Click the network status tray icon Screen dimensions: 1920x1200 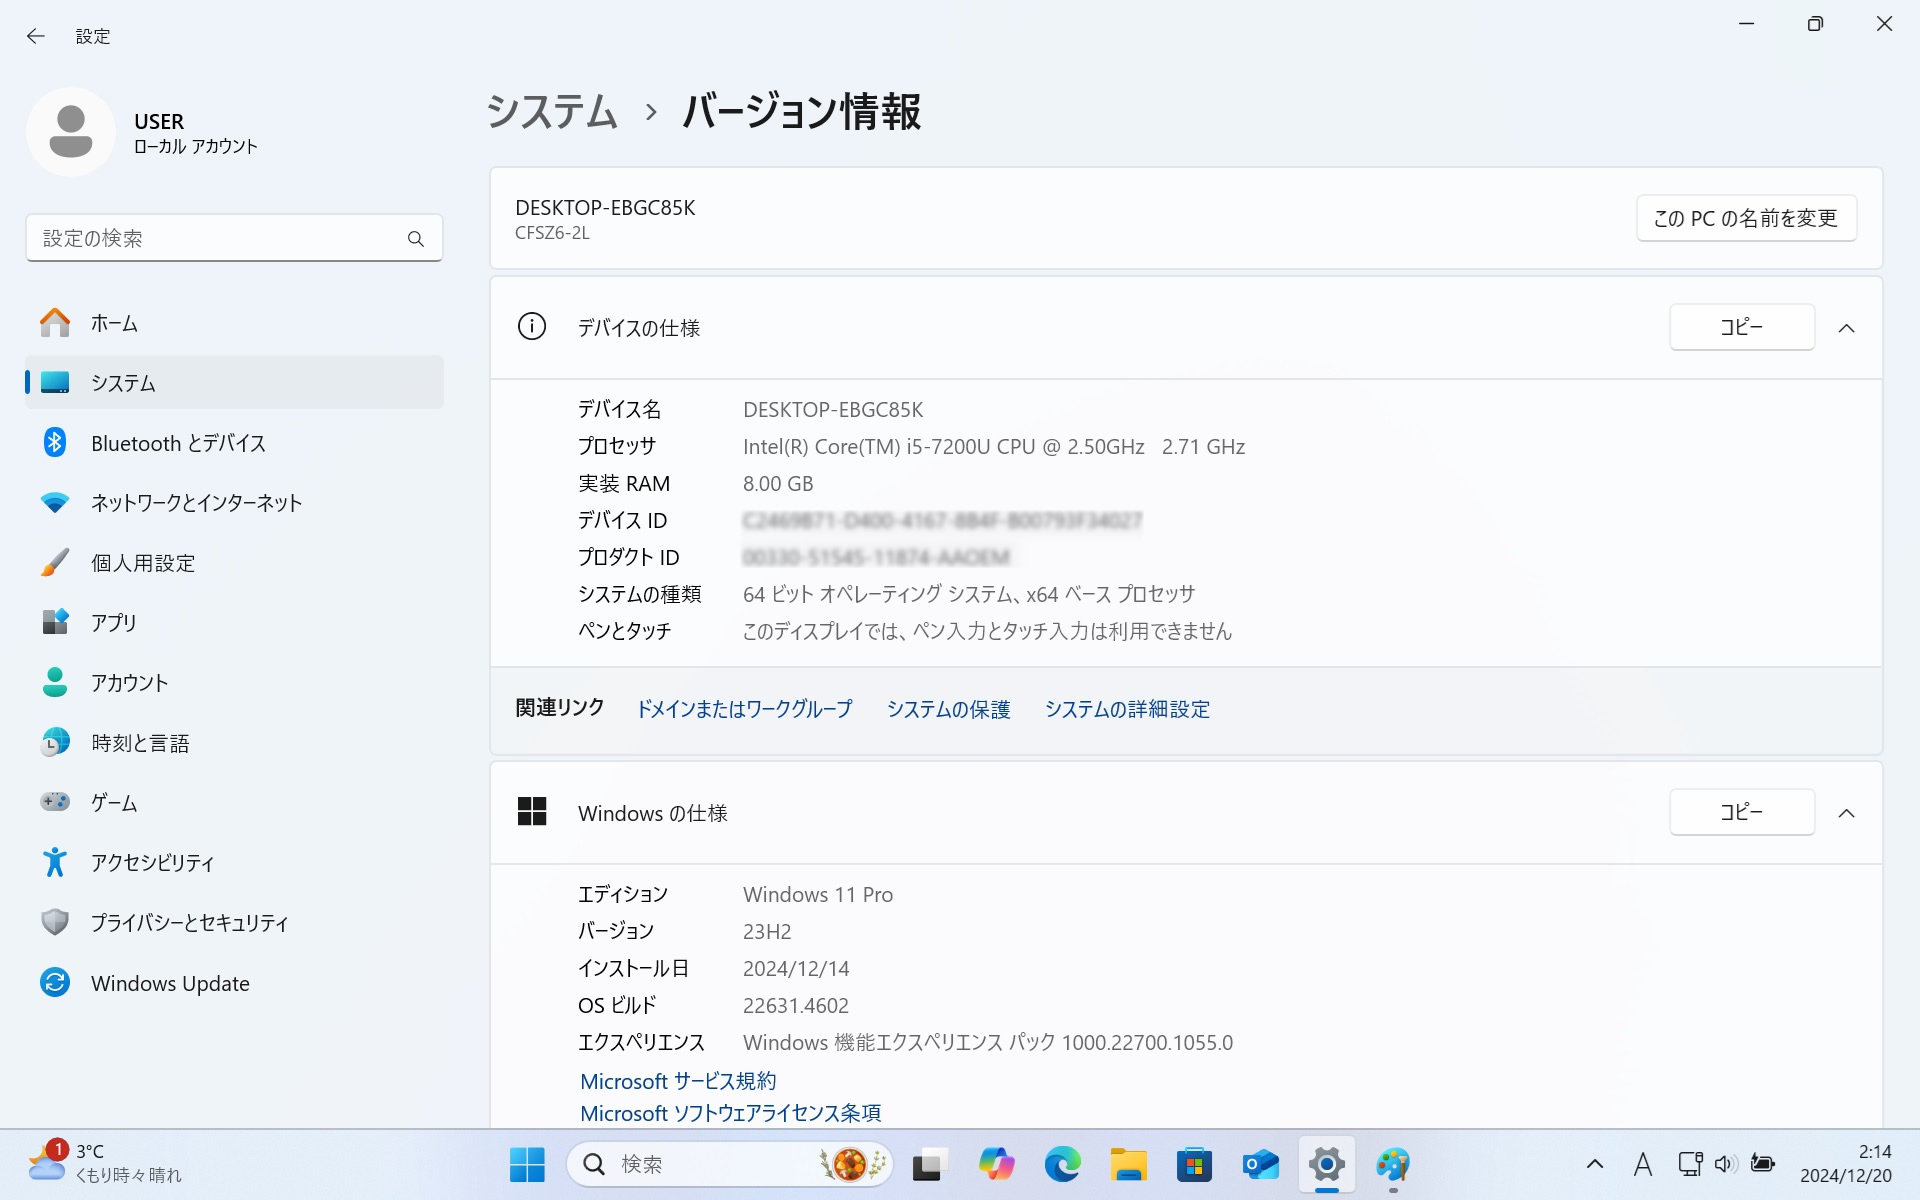(1690, 1164)
